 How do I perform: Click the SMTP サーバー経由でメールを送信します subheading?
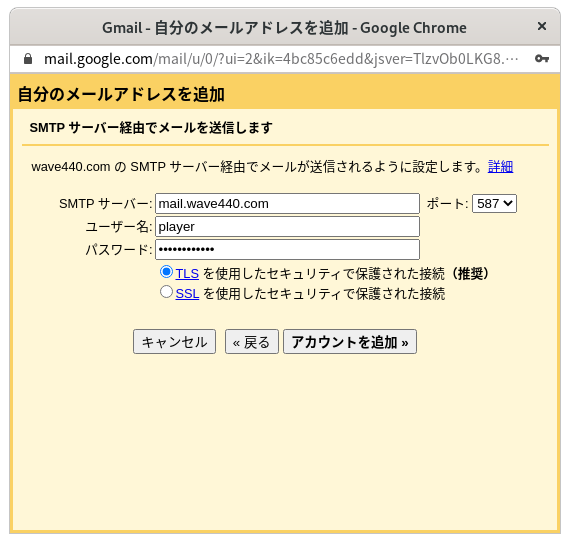pos(151,128)
